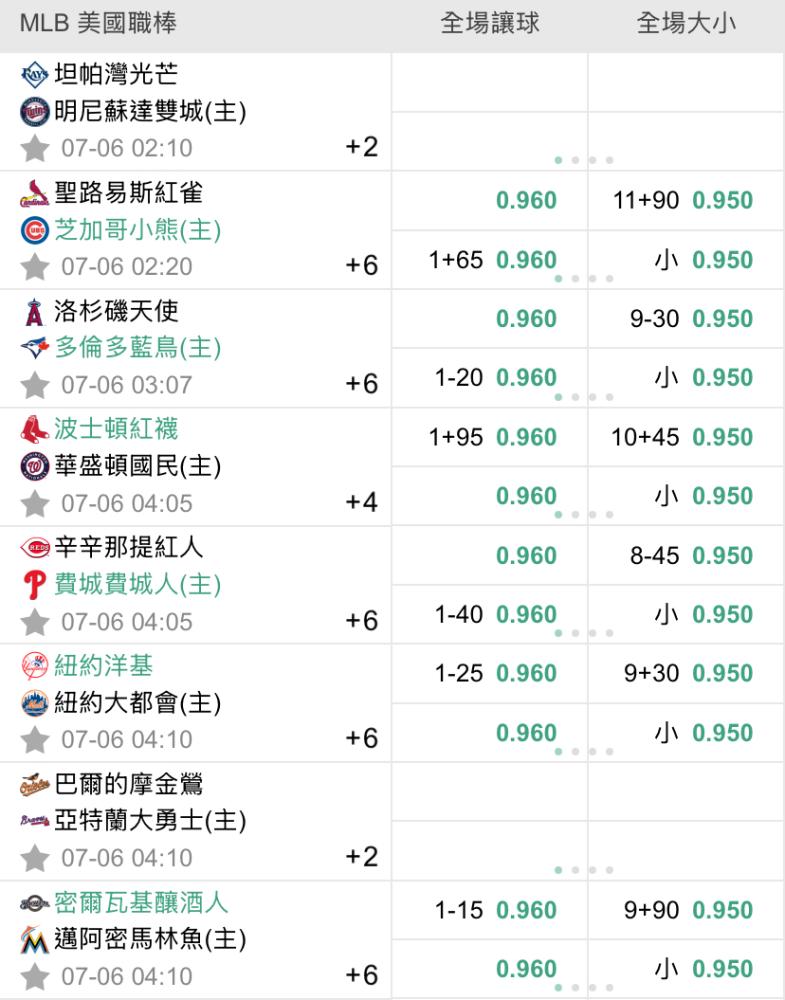Expand +4 more bets for Red Sox game

361,502
